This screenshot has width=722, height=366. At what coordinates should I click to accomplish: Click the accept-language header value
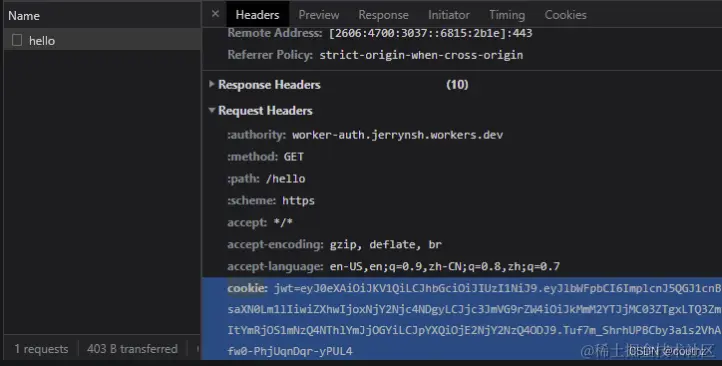pos(445,267)
